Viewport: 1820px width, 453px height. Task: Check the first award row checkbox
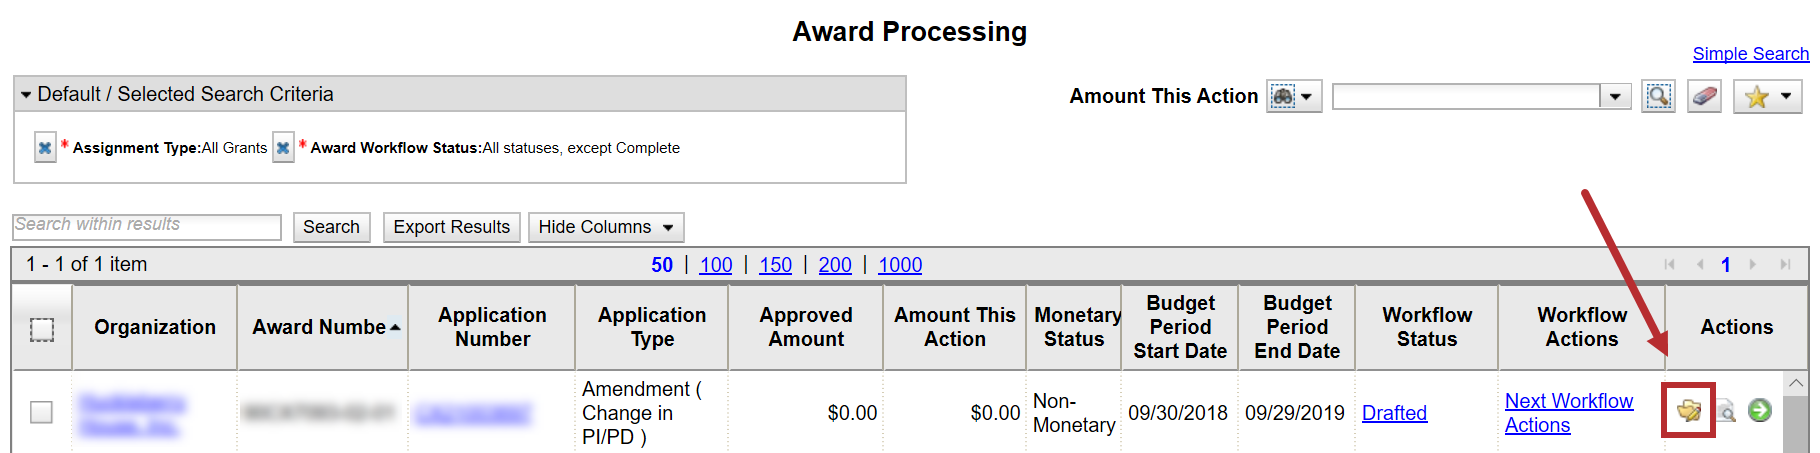click(41, 412)
